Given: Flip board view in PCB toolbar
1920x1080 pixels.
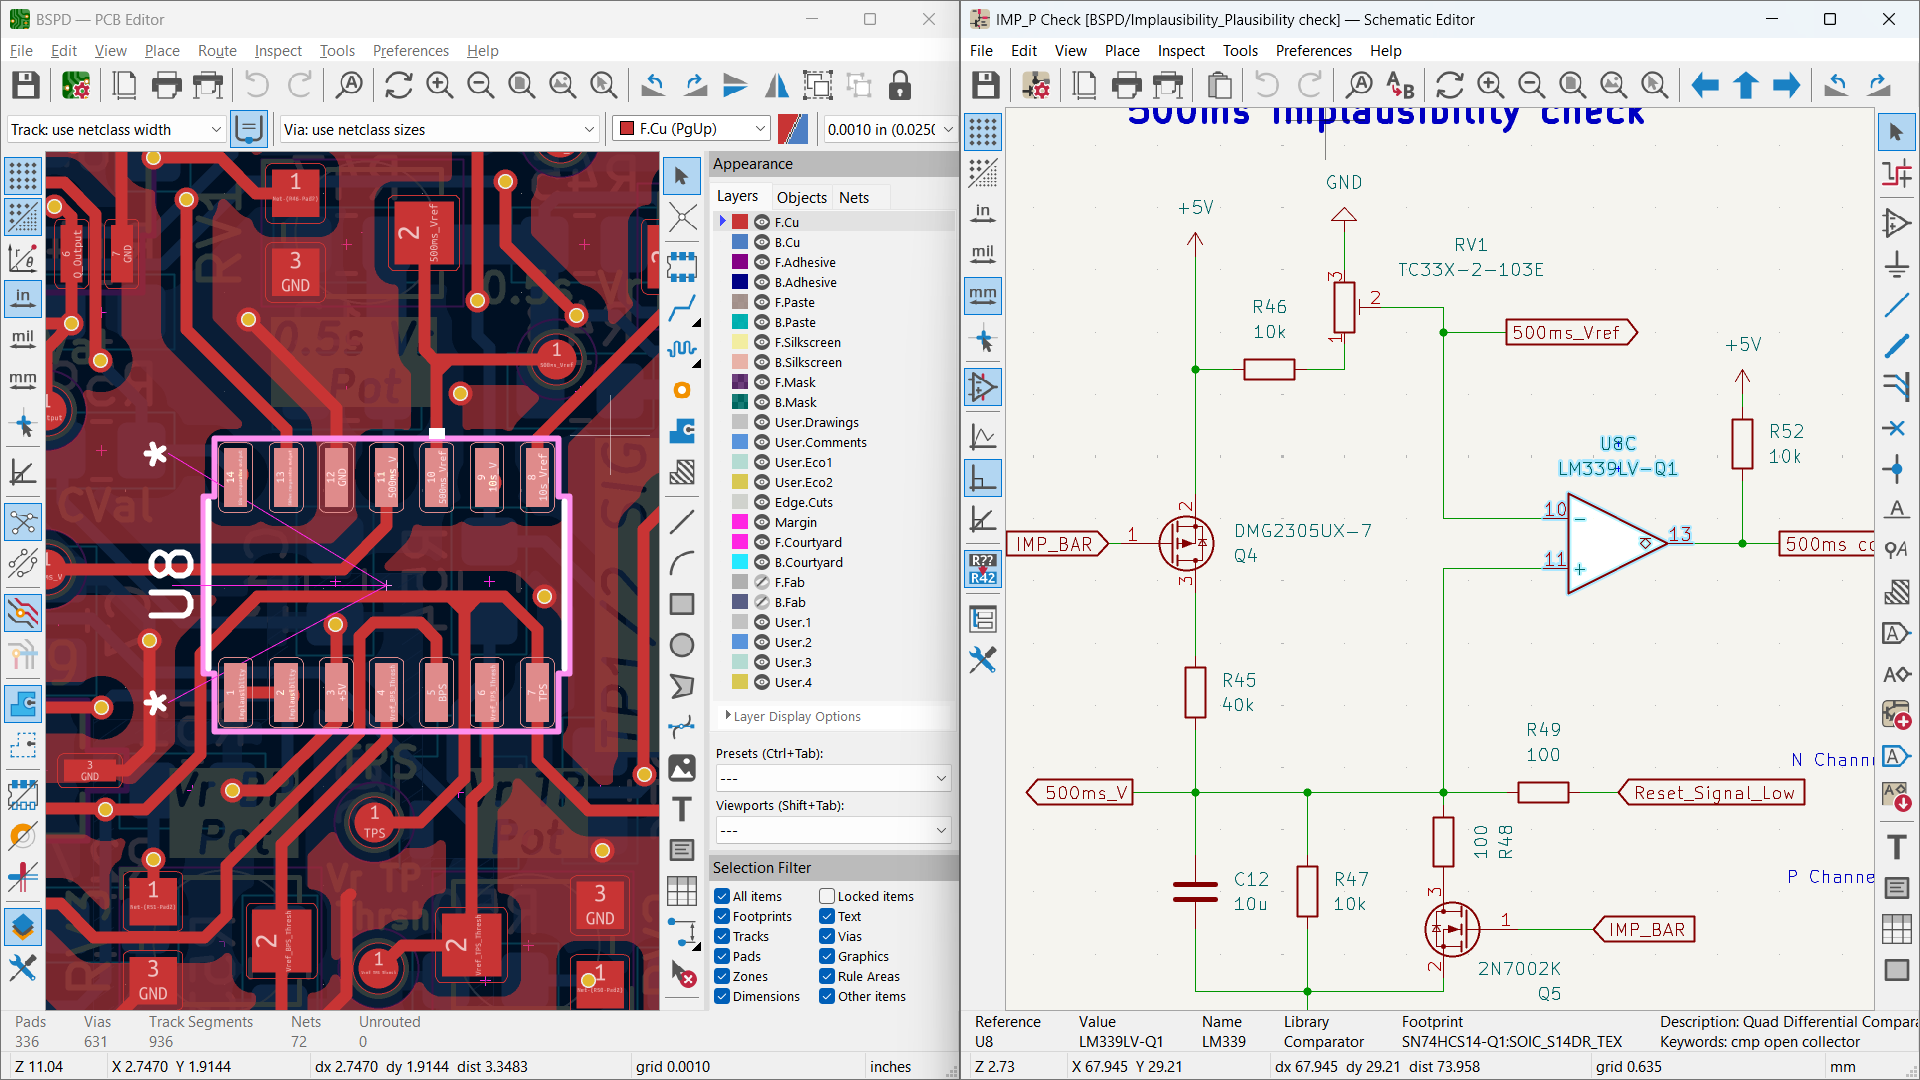Looking at the screenshot, I should click(777, 85).
